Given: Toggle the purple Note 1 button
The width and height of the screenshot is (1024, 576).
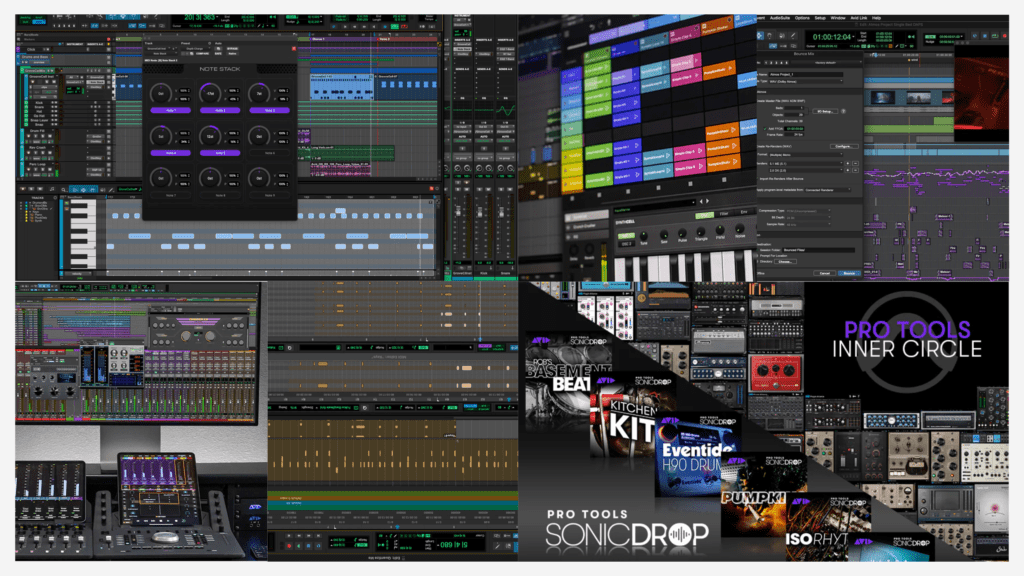Looking at the screenshot, I should point(170,110).
